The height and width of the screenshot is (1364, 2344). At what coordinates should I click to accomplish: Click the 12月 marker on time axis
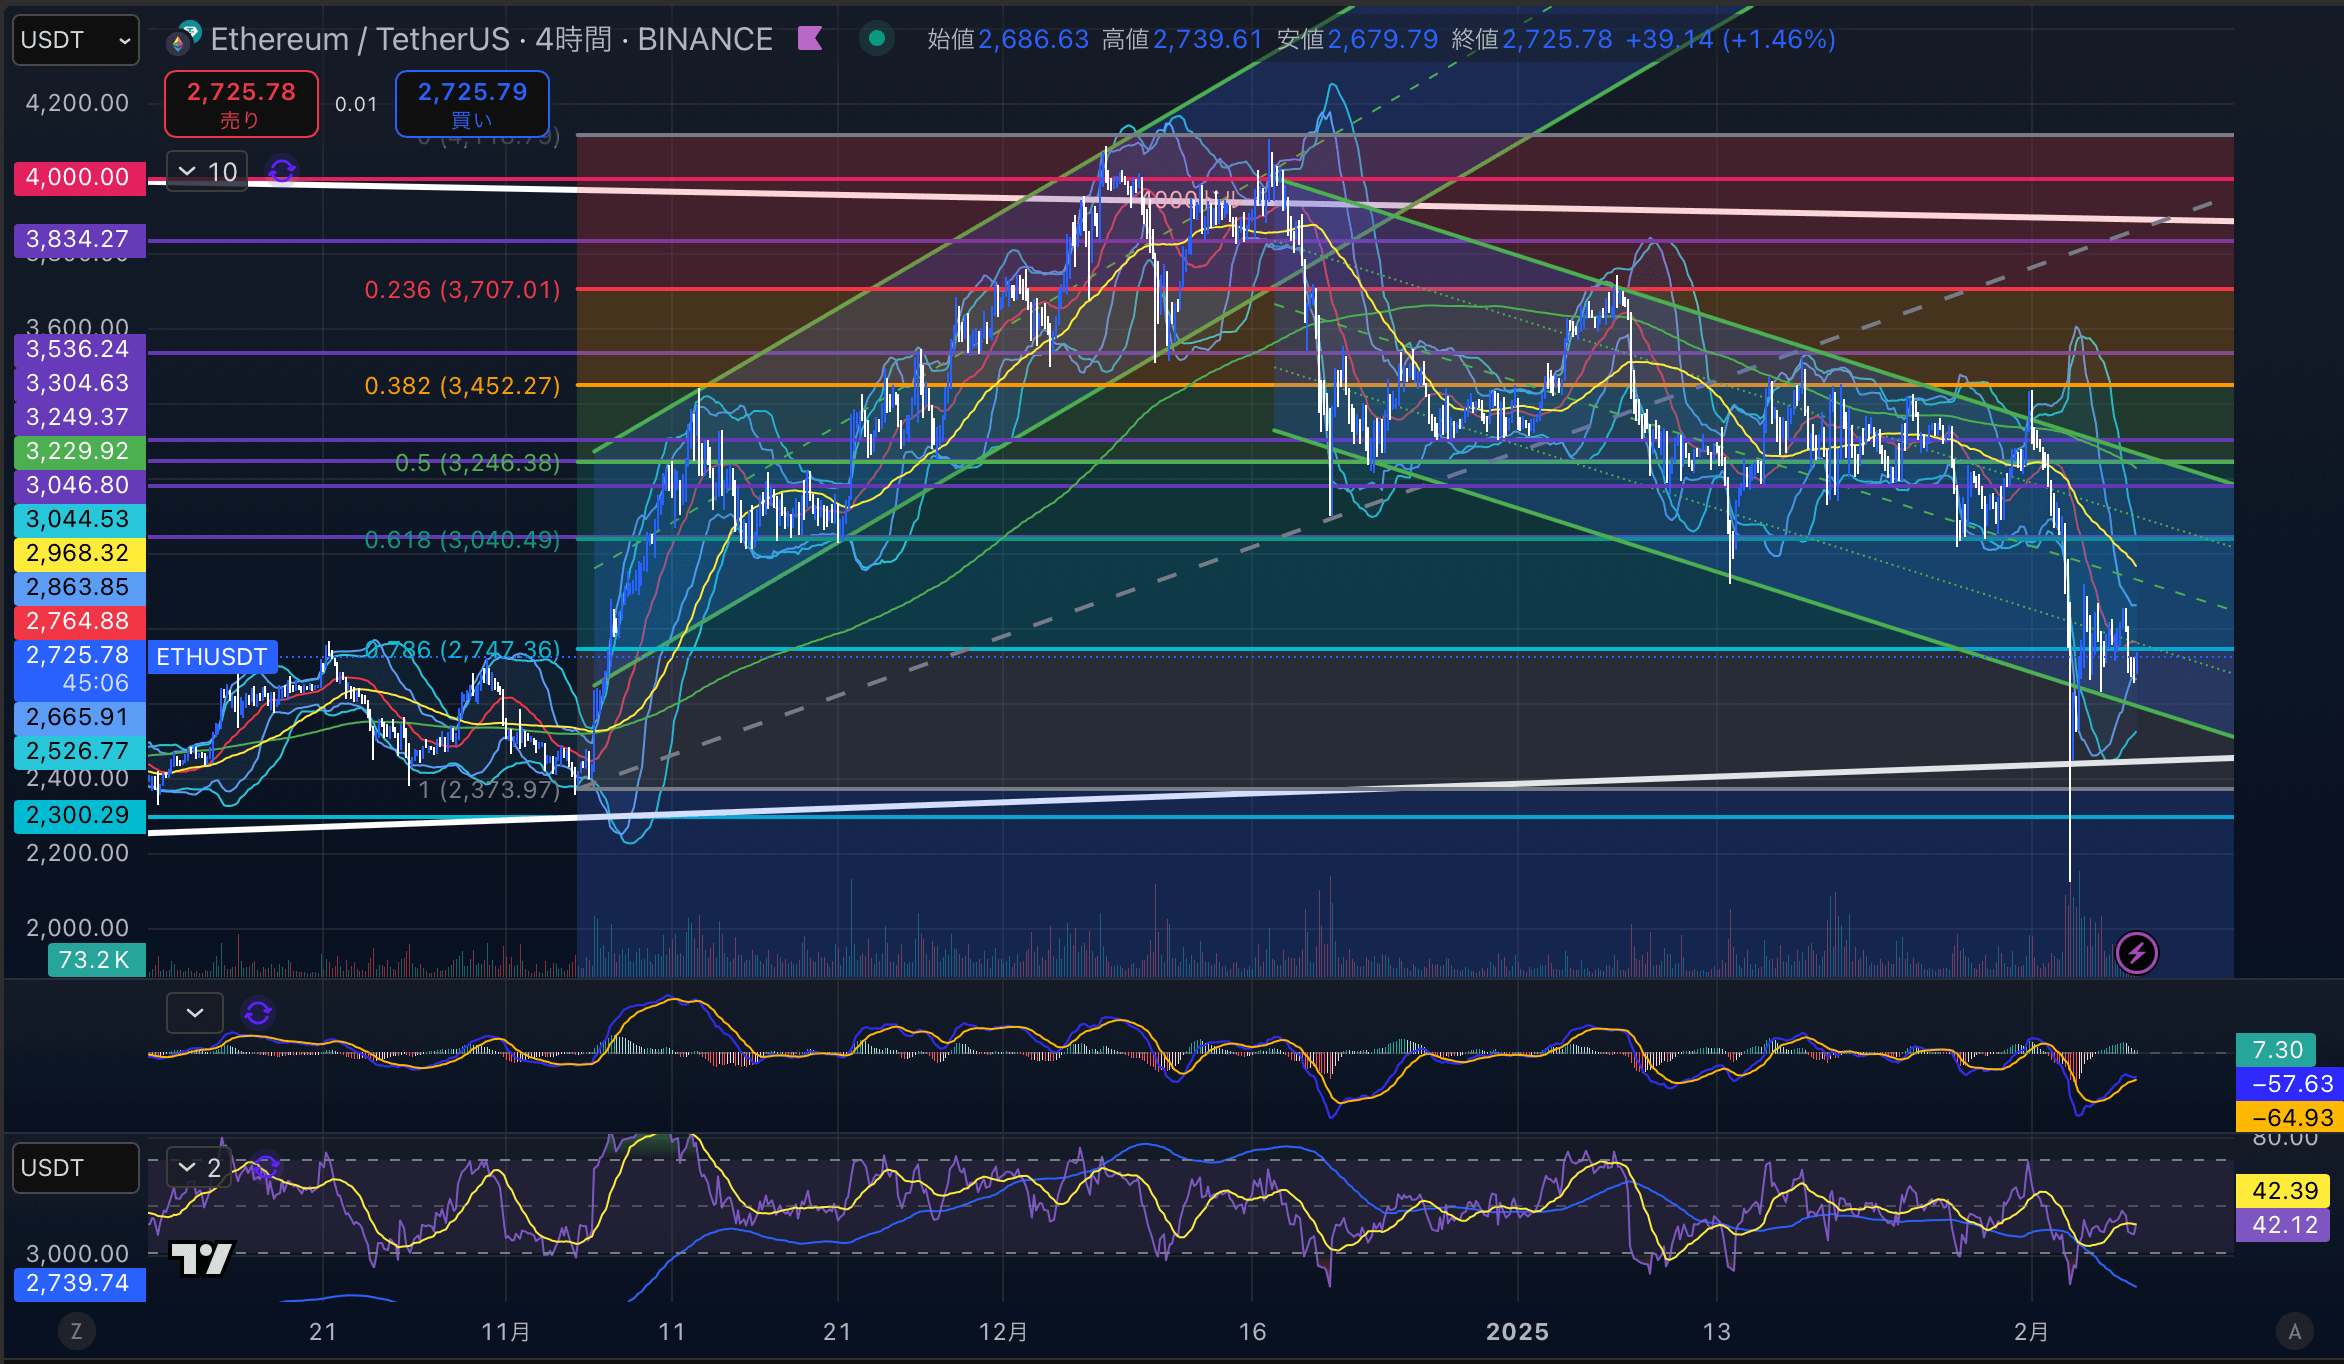[1003, 1332]
